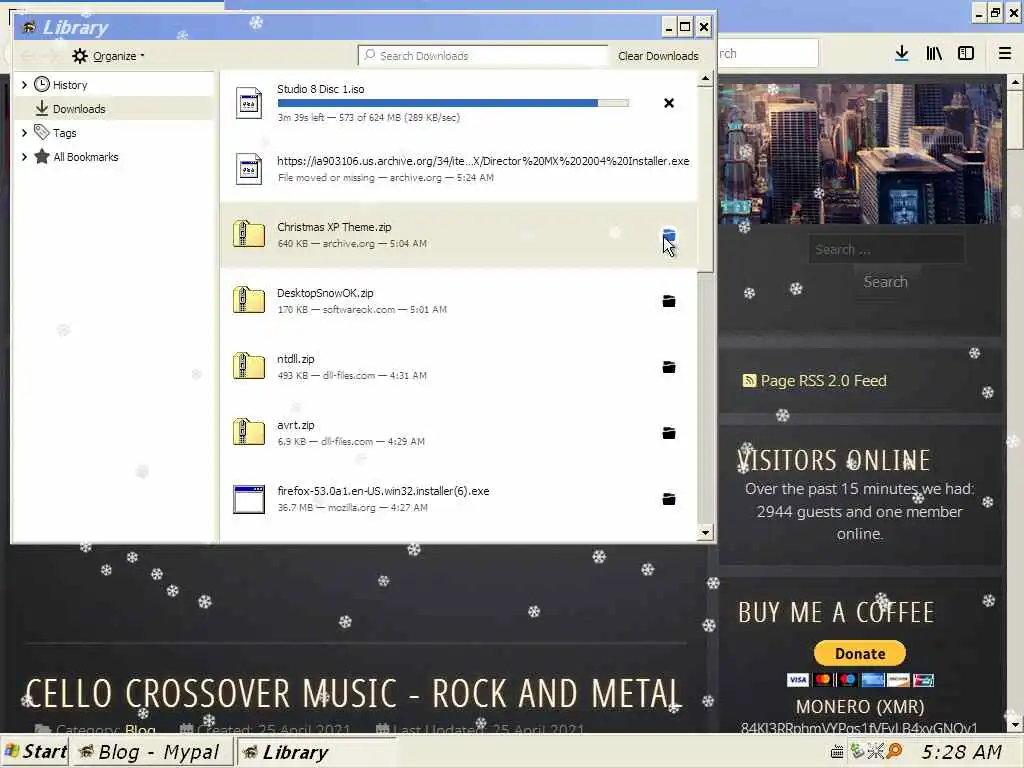The image size is (1024, 768).
Task: Click the magnifier tray icon in taskbar
Action: (x=894, y=752)
